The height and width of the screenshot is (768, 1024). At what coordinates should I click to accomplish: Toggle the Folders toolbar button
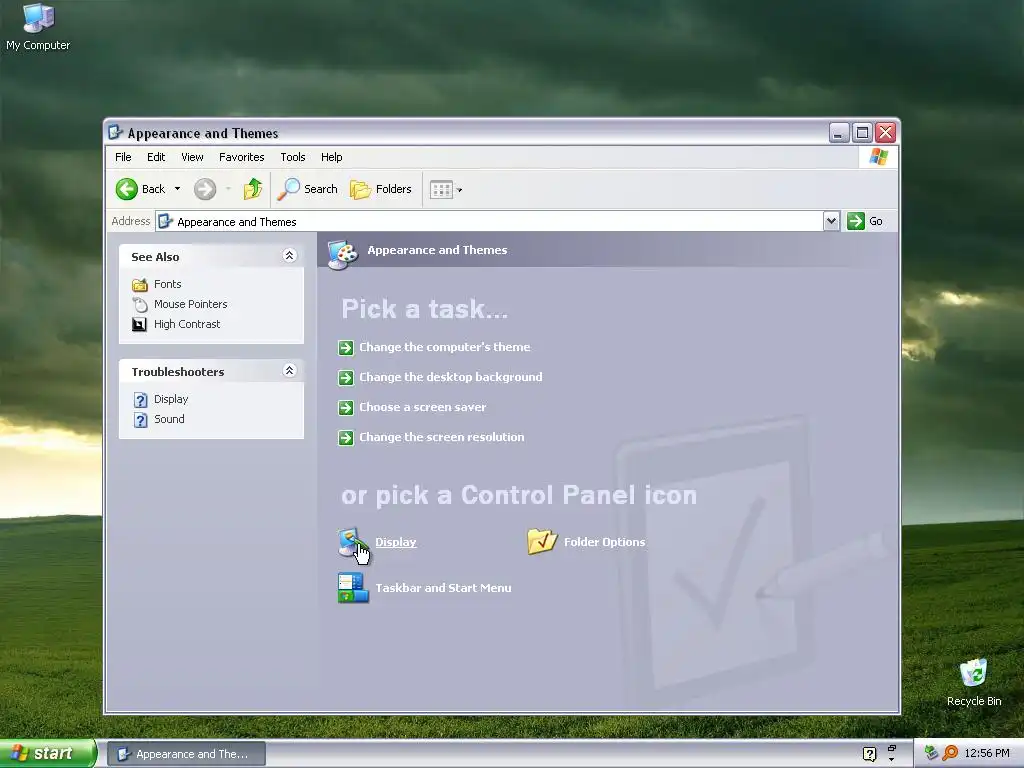[381, 189]
